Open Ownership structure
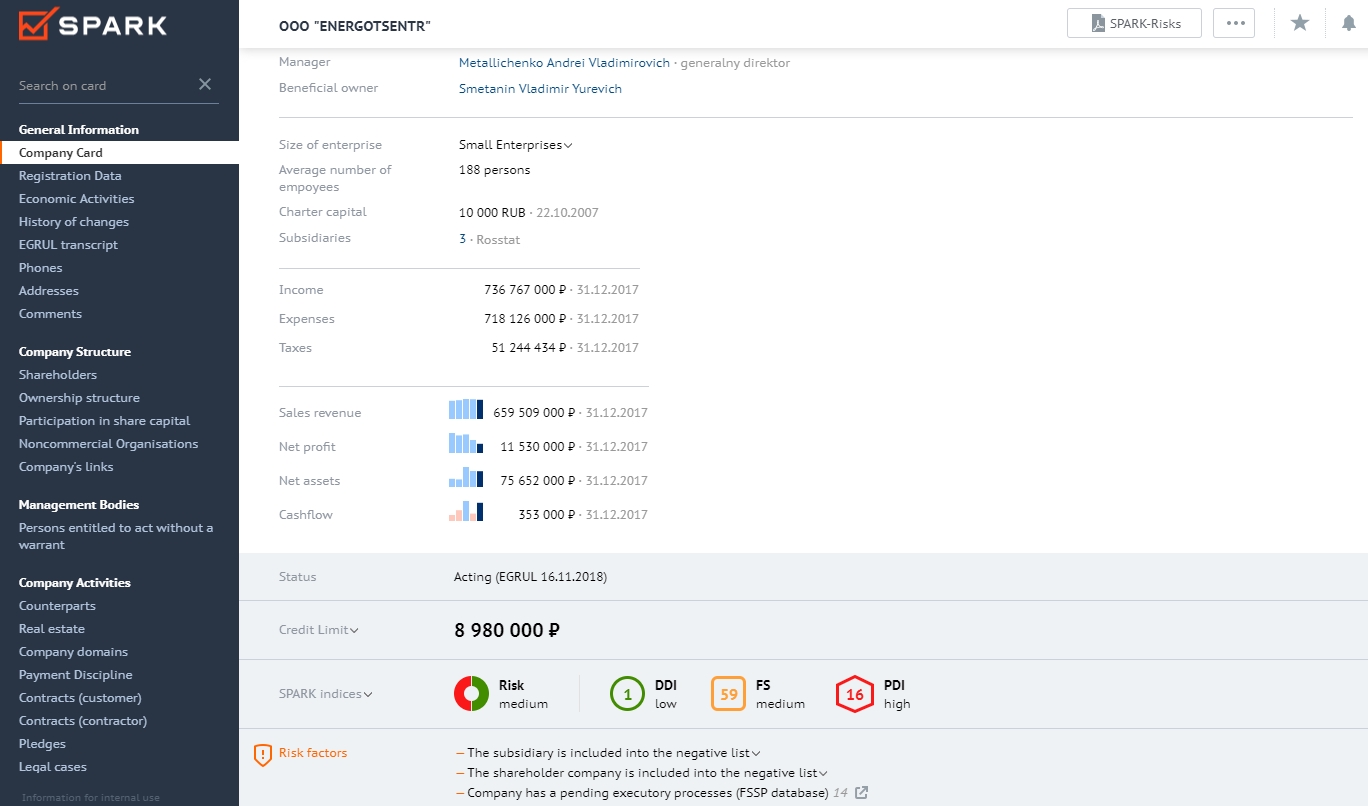The width and height of the screenshot is (1368, 806). (79, 398)
